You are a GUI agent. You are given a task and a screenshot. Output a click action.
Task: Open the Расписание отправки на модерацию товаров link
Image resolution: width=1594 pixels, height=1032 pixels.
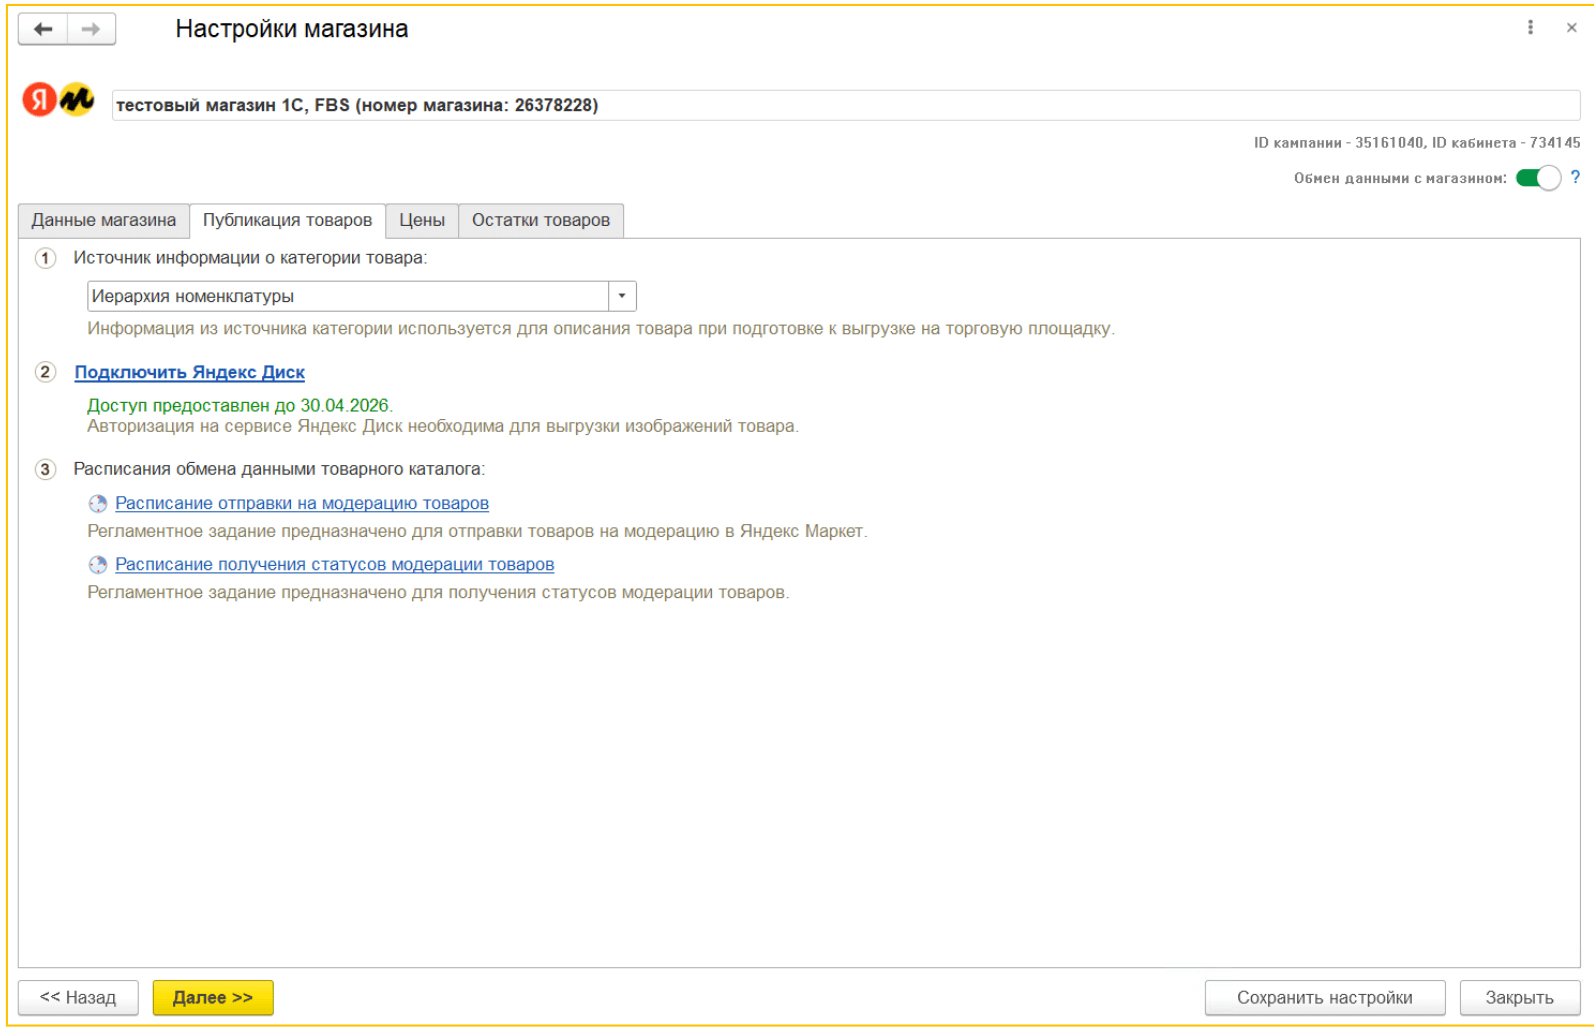click(302, 503)
